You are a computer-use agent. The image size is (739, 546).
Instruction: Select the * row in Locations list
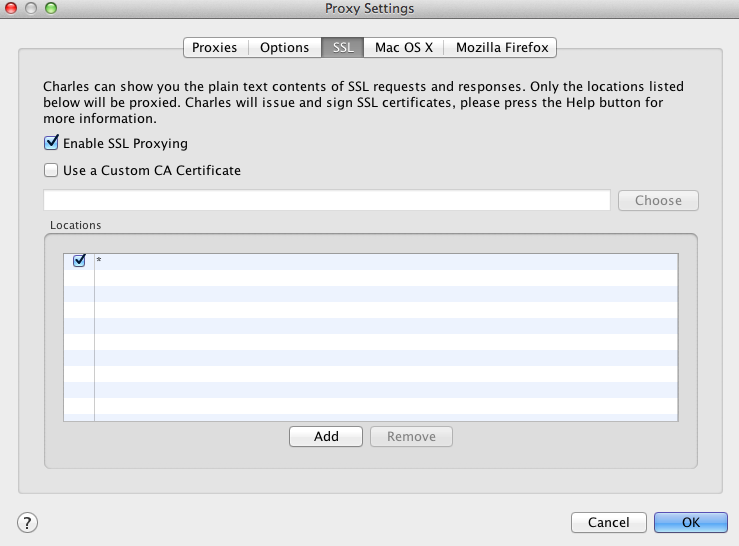371,262
